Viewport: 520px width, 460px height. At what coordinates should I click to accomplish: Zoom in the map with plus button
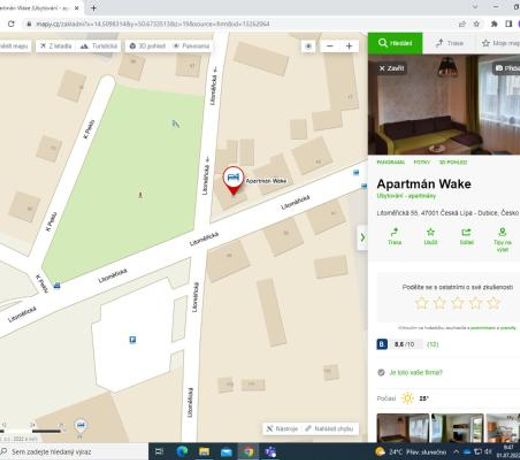(349, 46)
